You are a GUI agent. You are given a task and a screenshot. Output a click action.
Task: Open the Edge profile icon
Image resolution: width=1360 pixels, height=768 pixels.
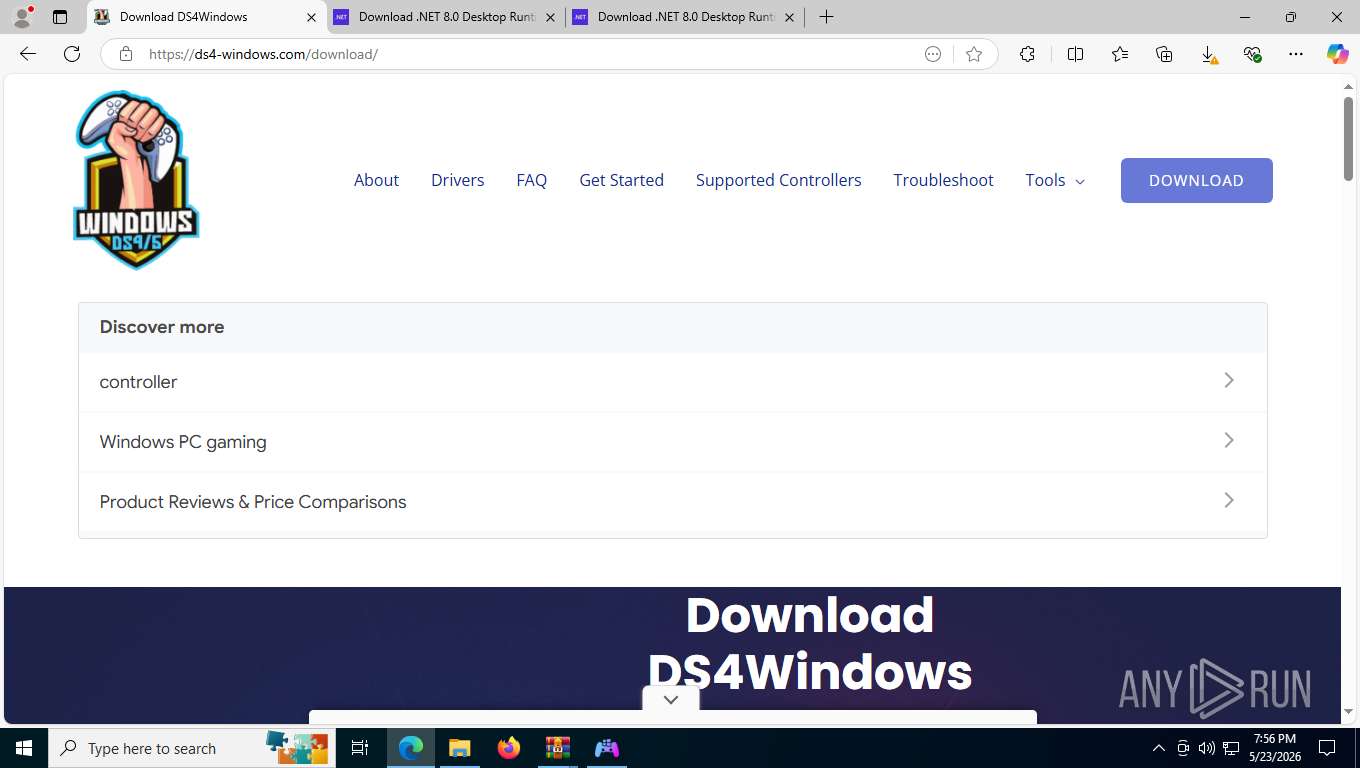pyautogui.click(x=22, y=17)
